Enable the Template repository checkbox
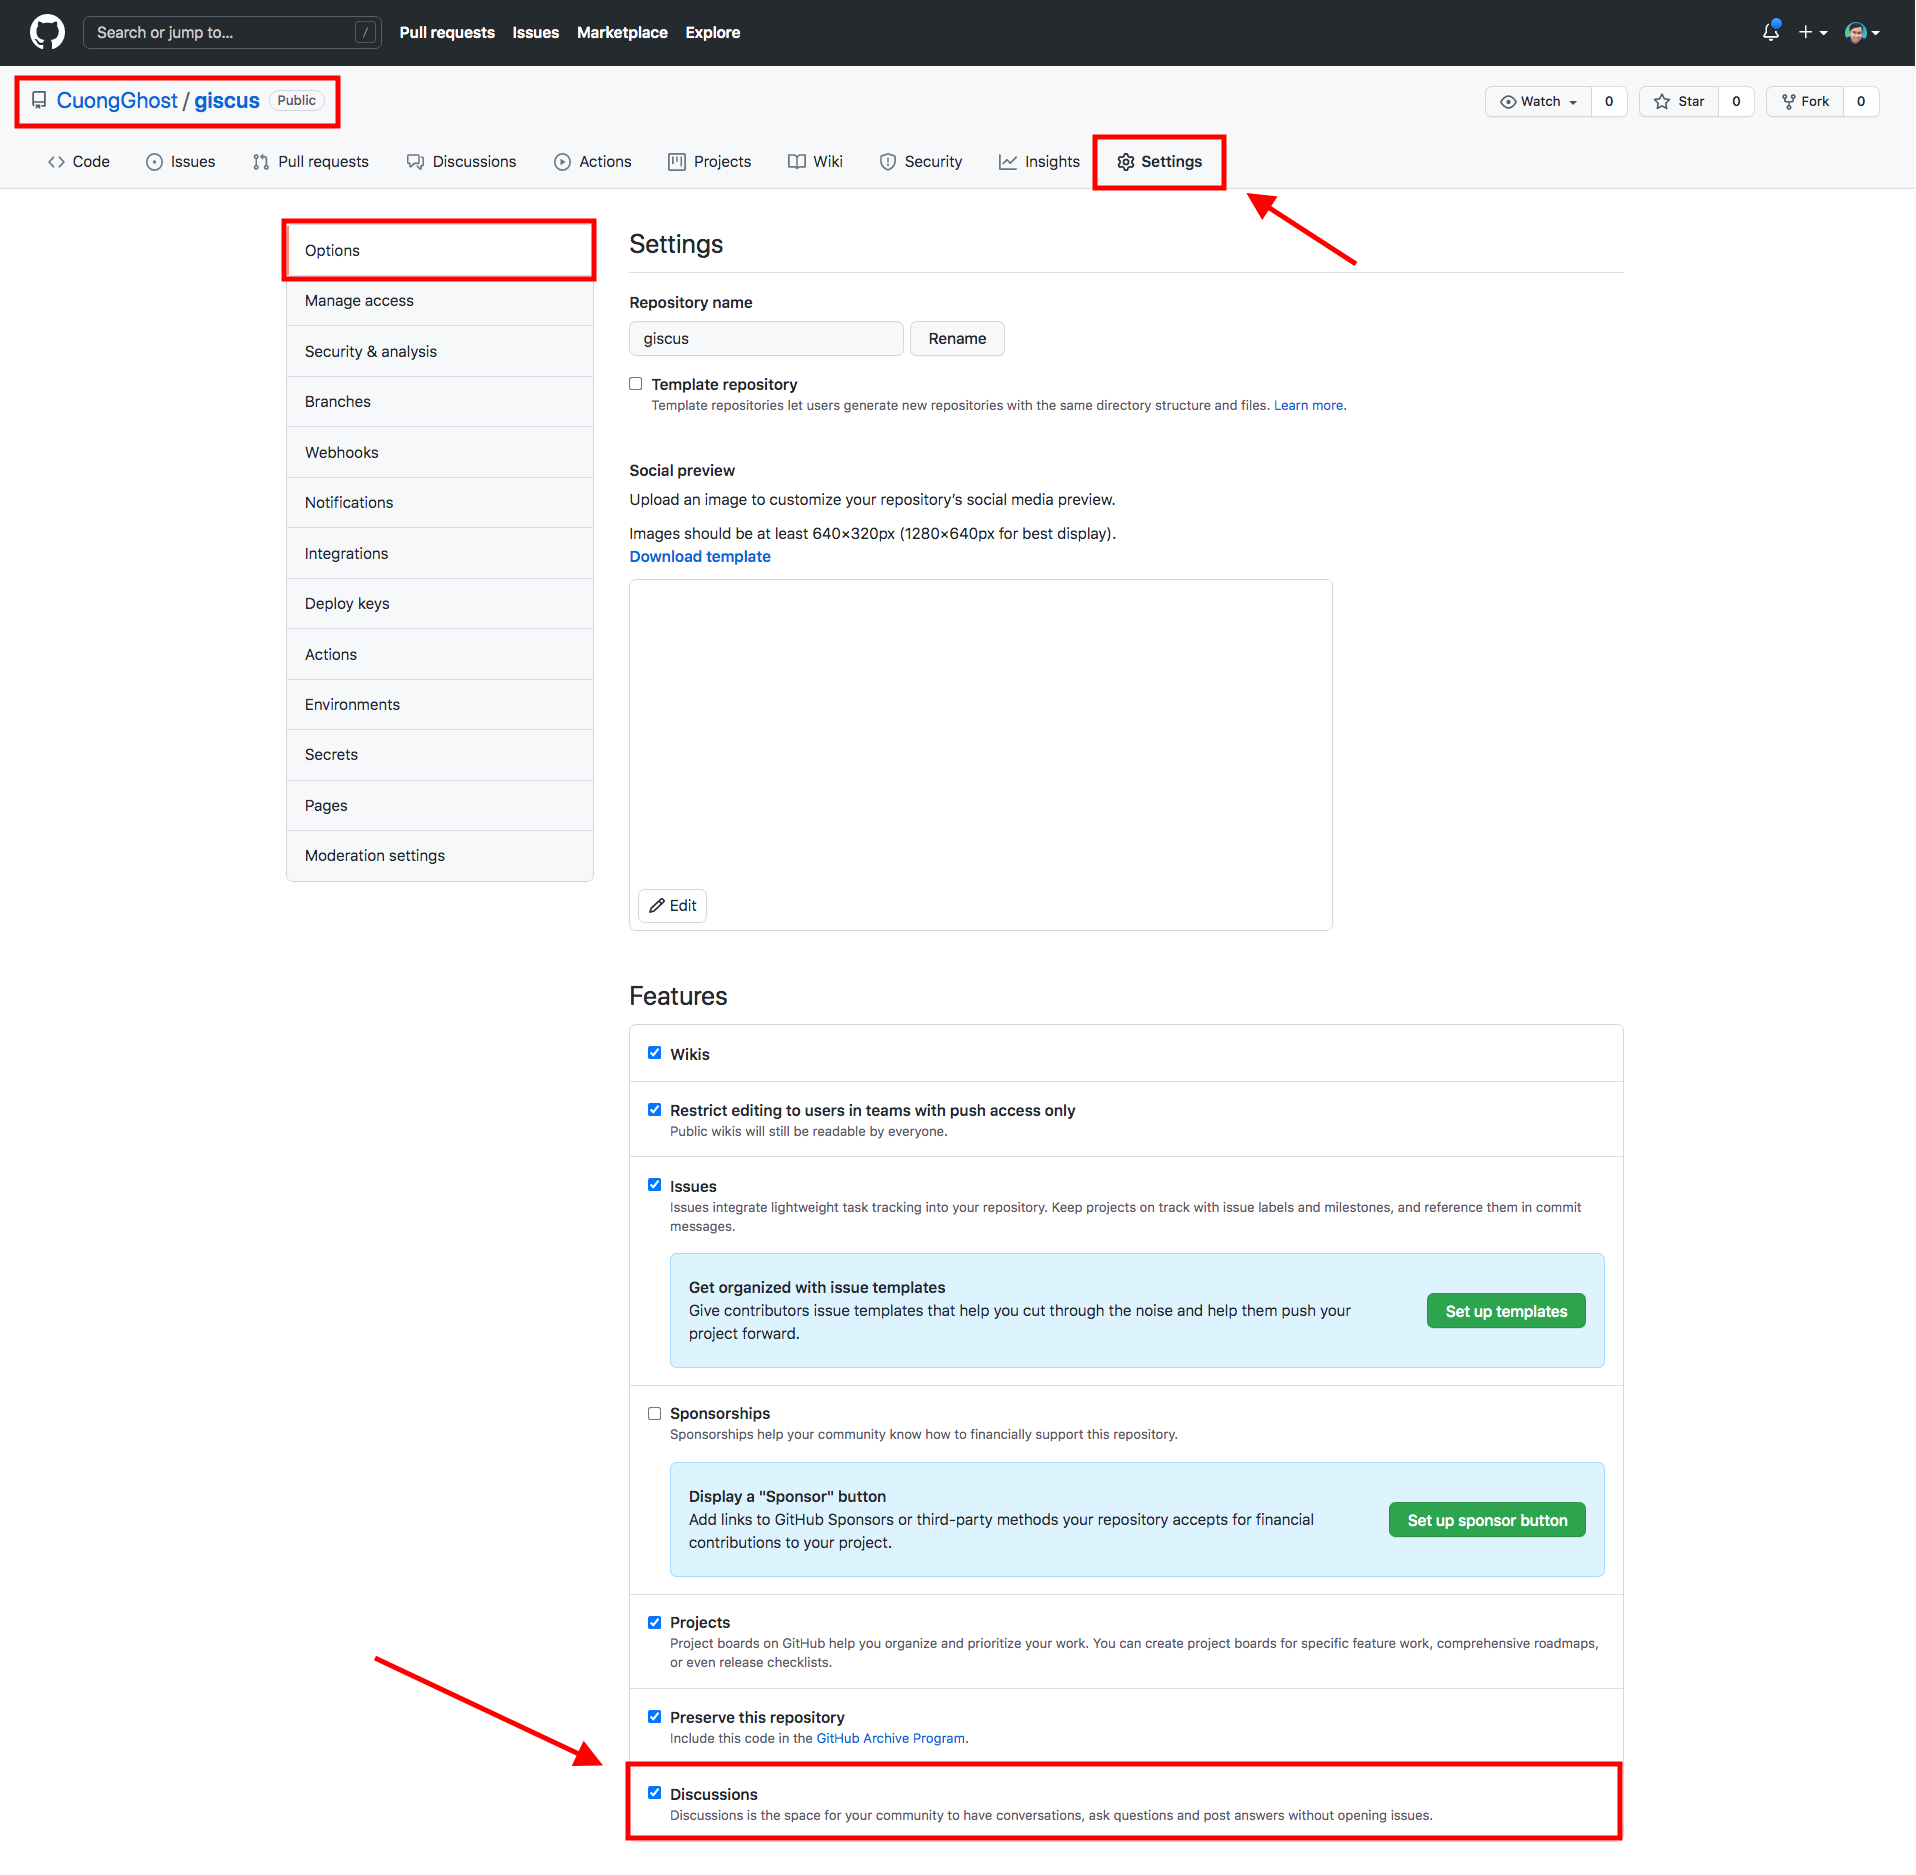 point(635,383)
